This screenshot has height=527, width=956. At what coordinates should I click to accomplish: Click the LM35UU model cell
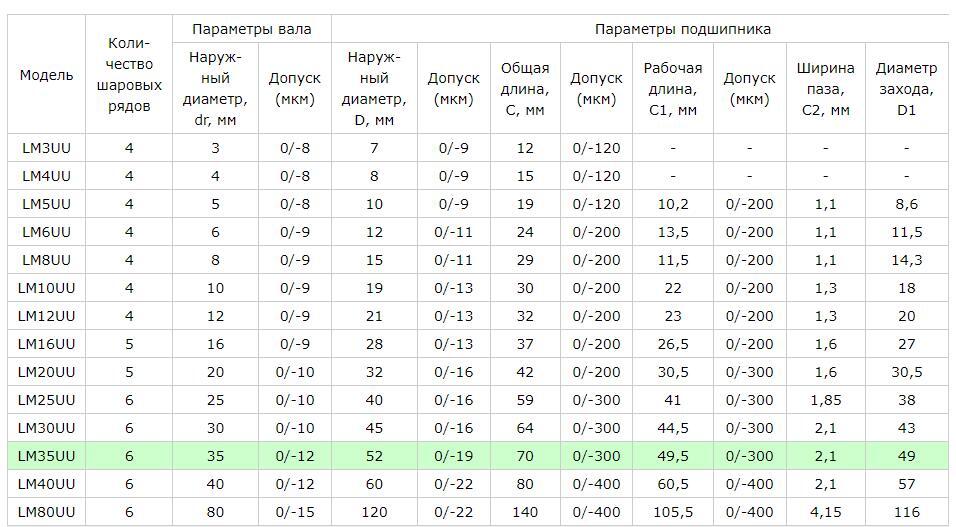(47, 456)
